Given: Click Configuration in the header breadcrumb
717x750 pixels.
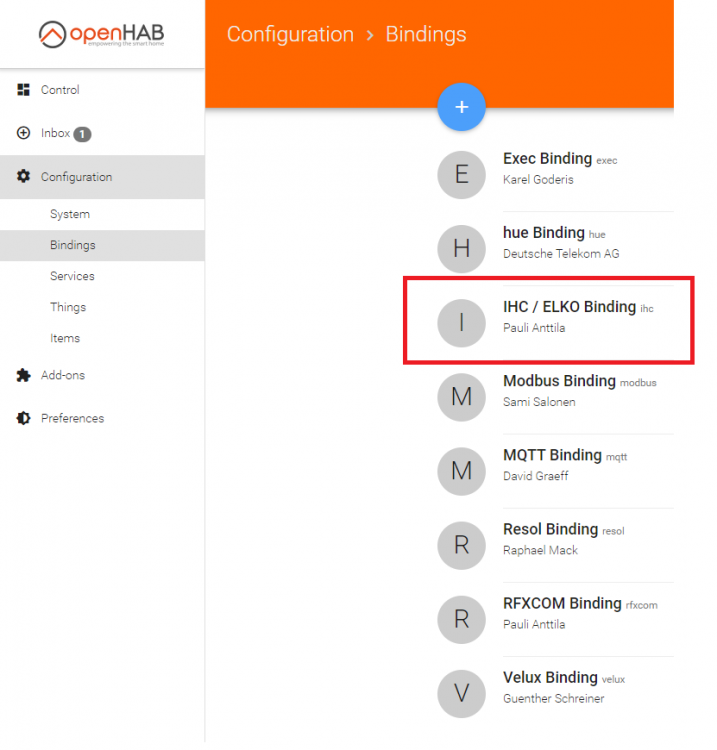Looking at the screenshot, I should click(x=290, y=34).
